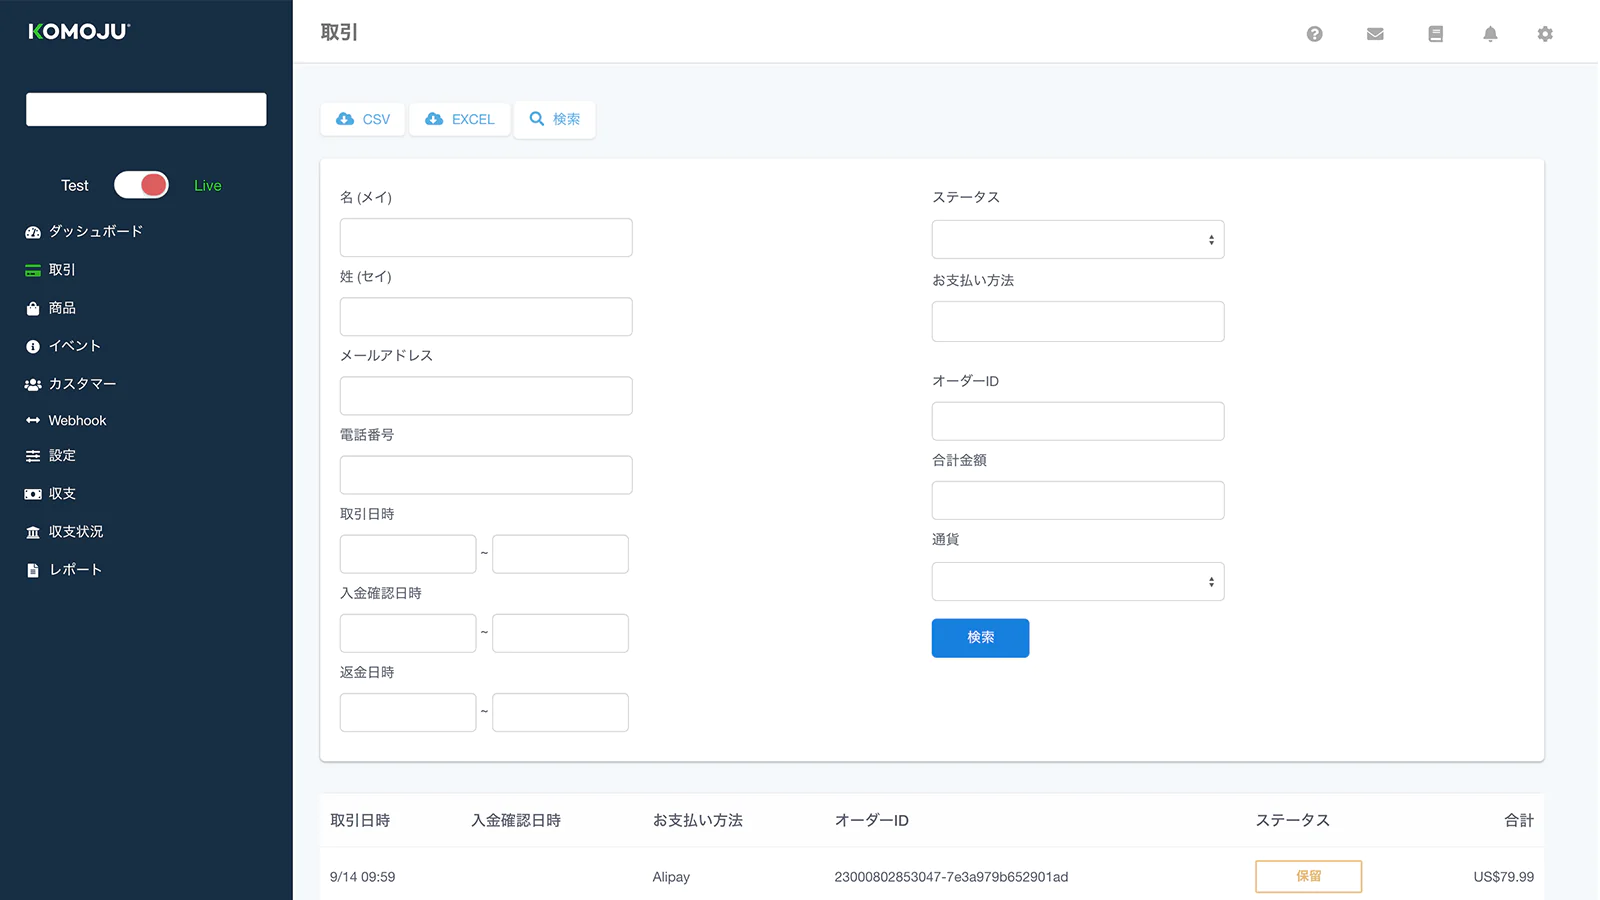Toggle the Test/Live mode switch
The height and width of the screenshot is (900, 1600).
click(141, 185)
